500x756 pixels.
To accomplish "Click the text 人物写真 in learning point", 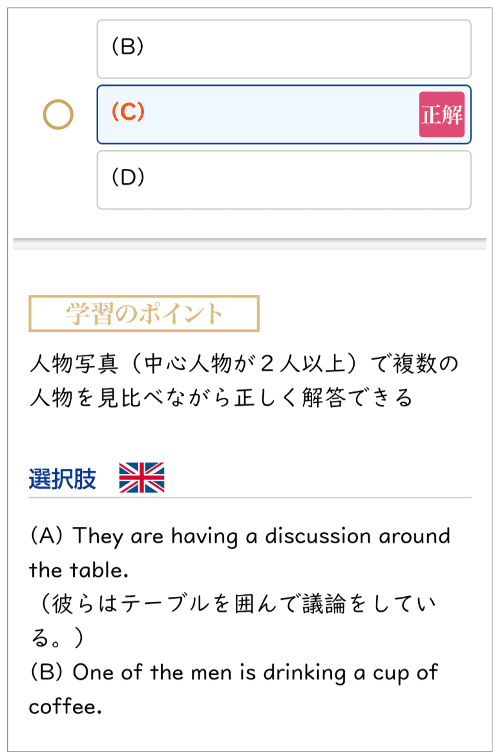I will click(x=74, y=364).
